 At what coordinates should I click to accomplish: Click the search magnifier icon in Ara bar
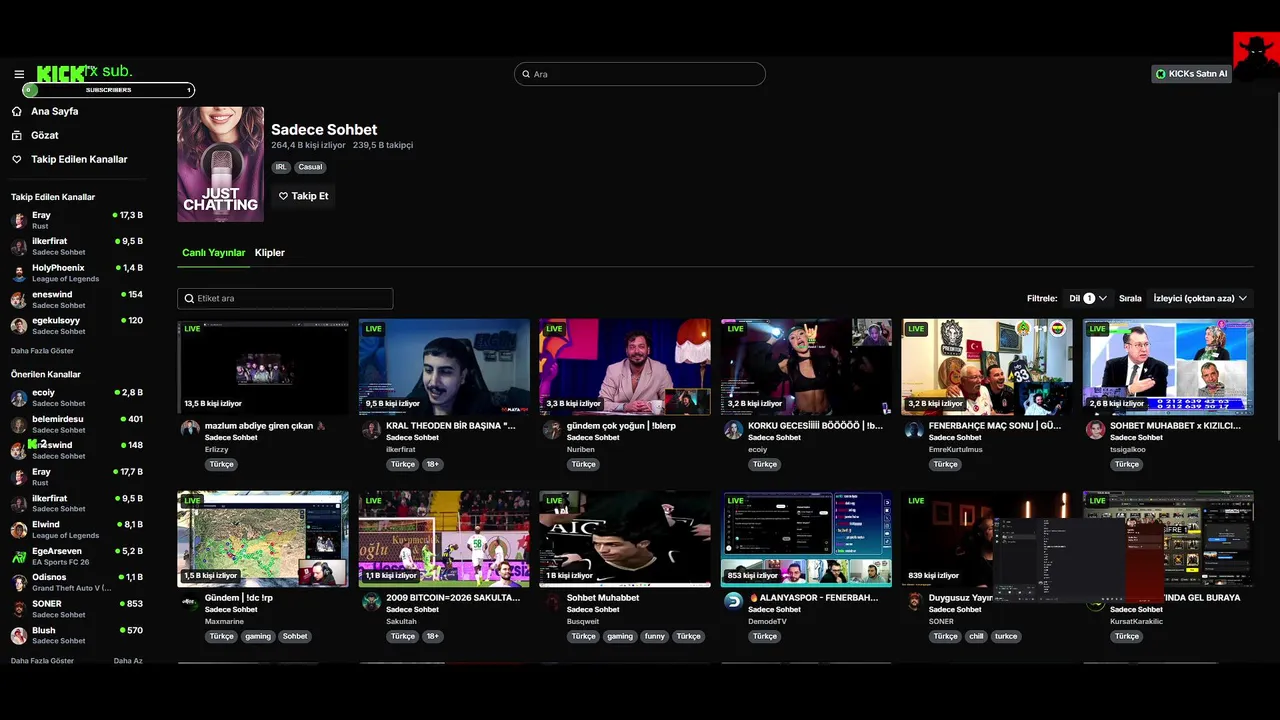pyautogui.click(x=526, y=74)
